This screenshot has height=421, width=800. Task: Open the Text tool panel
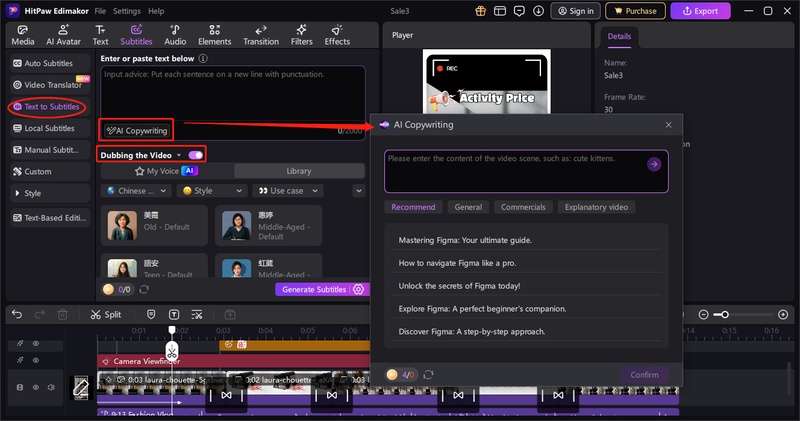tap(101, 35)
